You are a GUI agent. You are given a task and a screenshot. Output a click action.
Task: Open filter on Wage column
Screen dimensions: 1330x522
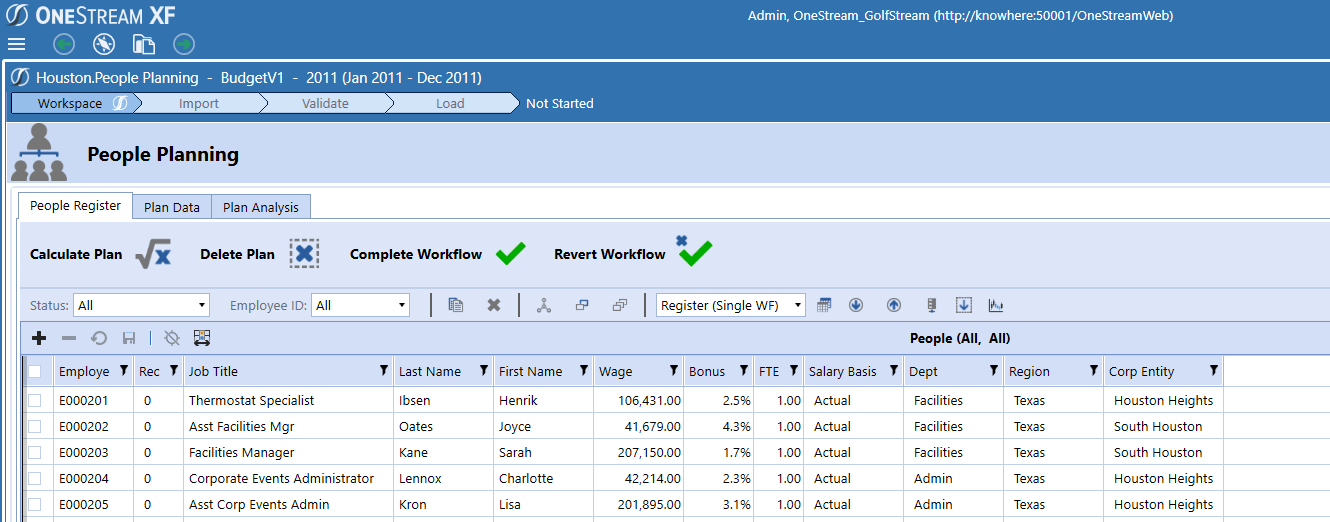673,370
